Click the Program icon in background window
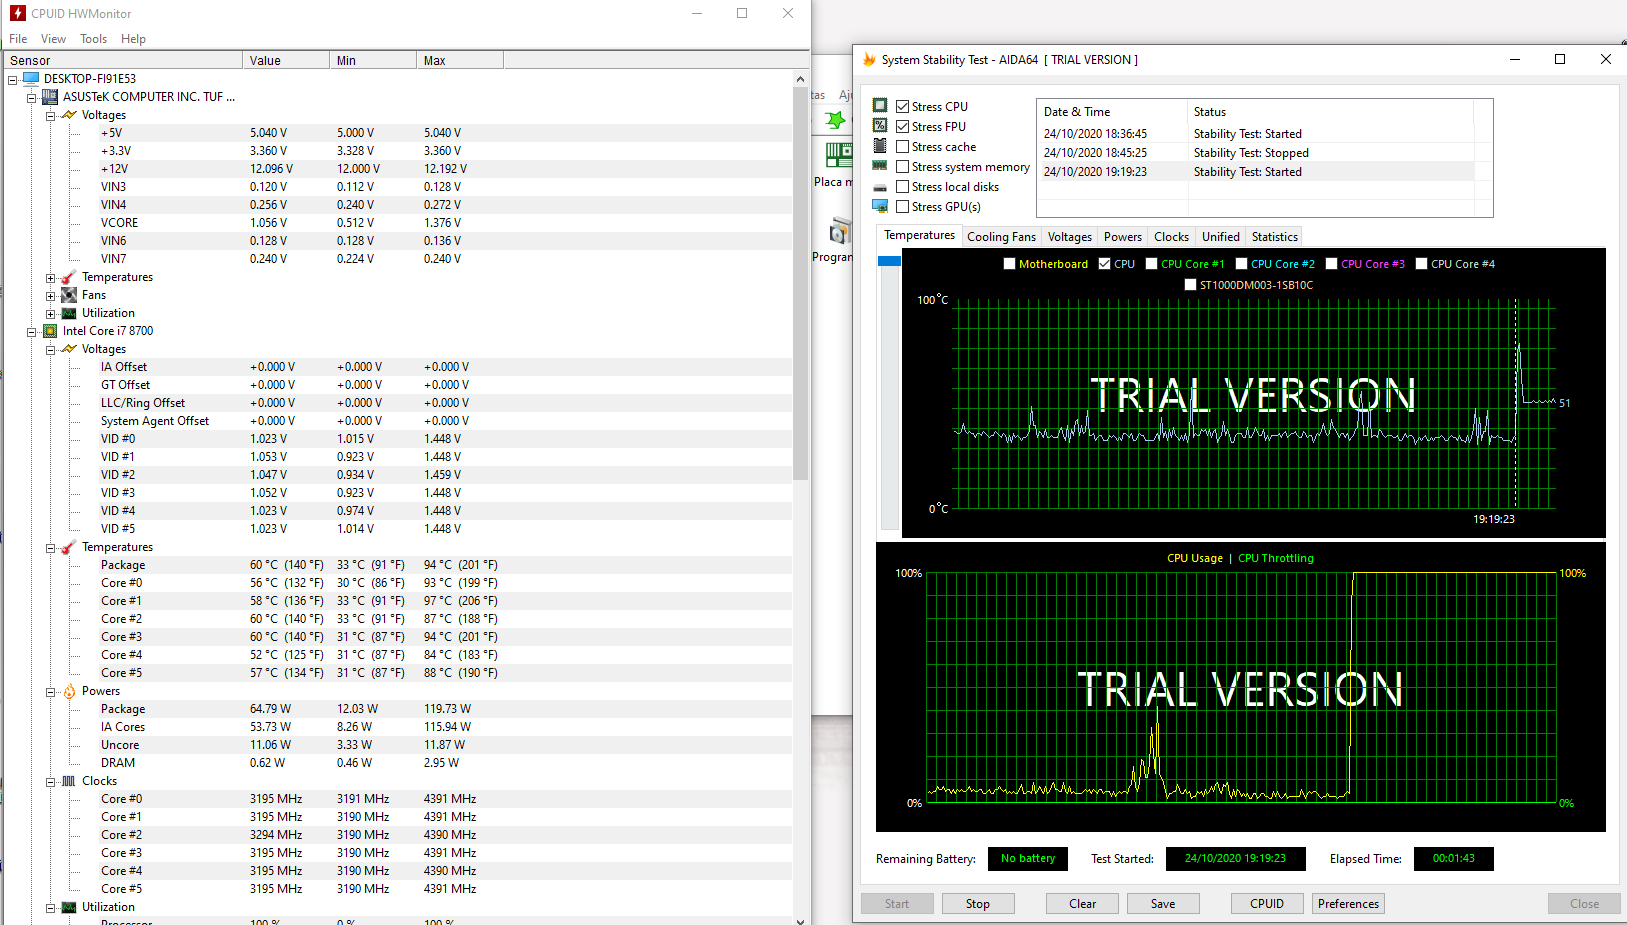Image resolution: width=1627 pixels, height=925 pixels. [841, 232]
